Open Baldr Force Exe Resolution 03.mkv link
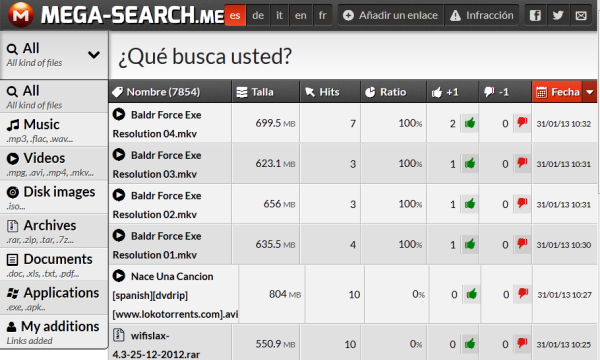600x360 pixels. click(x=157, y=165)
